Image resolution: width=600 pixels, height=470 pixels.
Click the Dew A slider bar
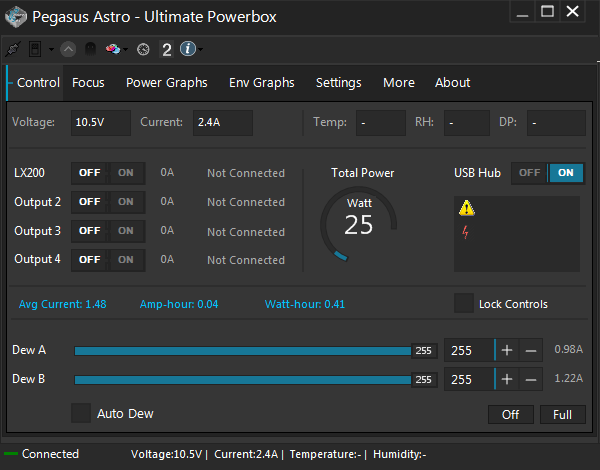(x=243, y=351)
